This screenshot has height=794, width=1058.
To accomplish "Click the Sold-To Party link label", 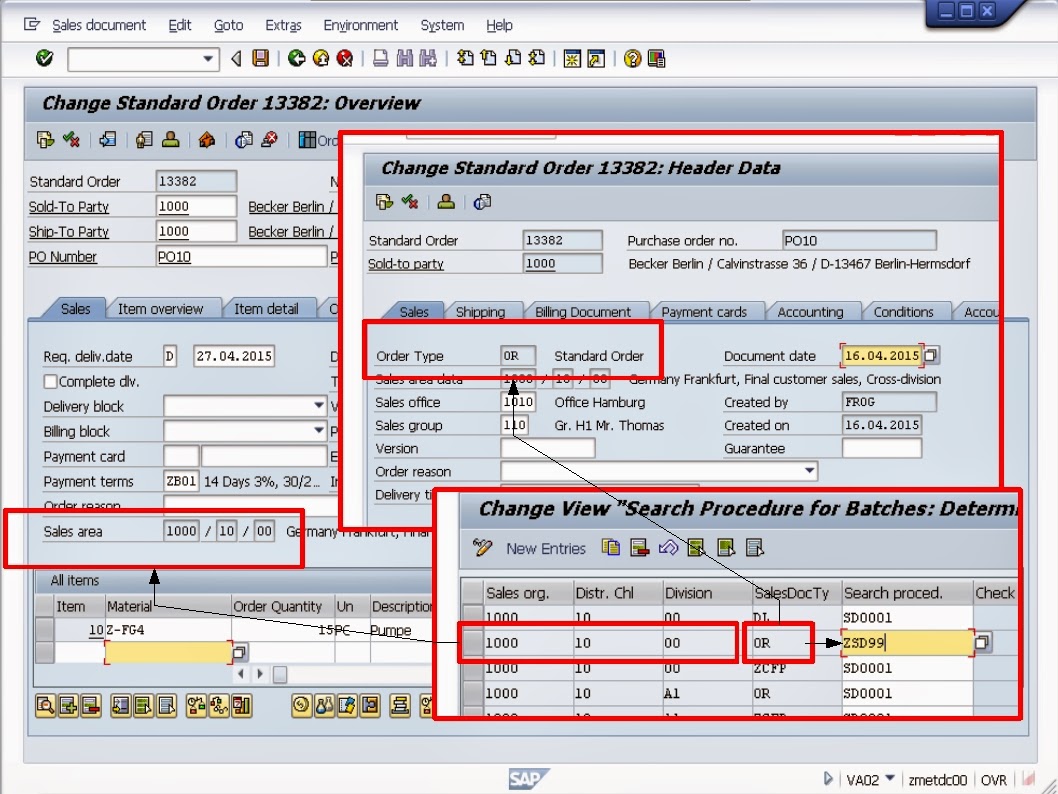I will [x=69, y=207].
